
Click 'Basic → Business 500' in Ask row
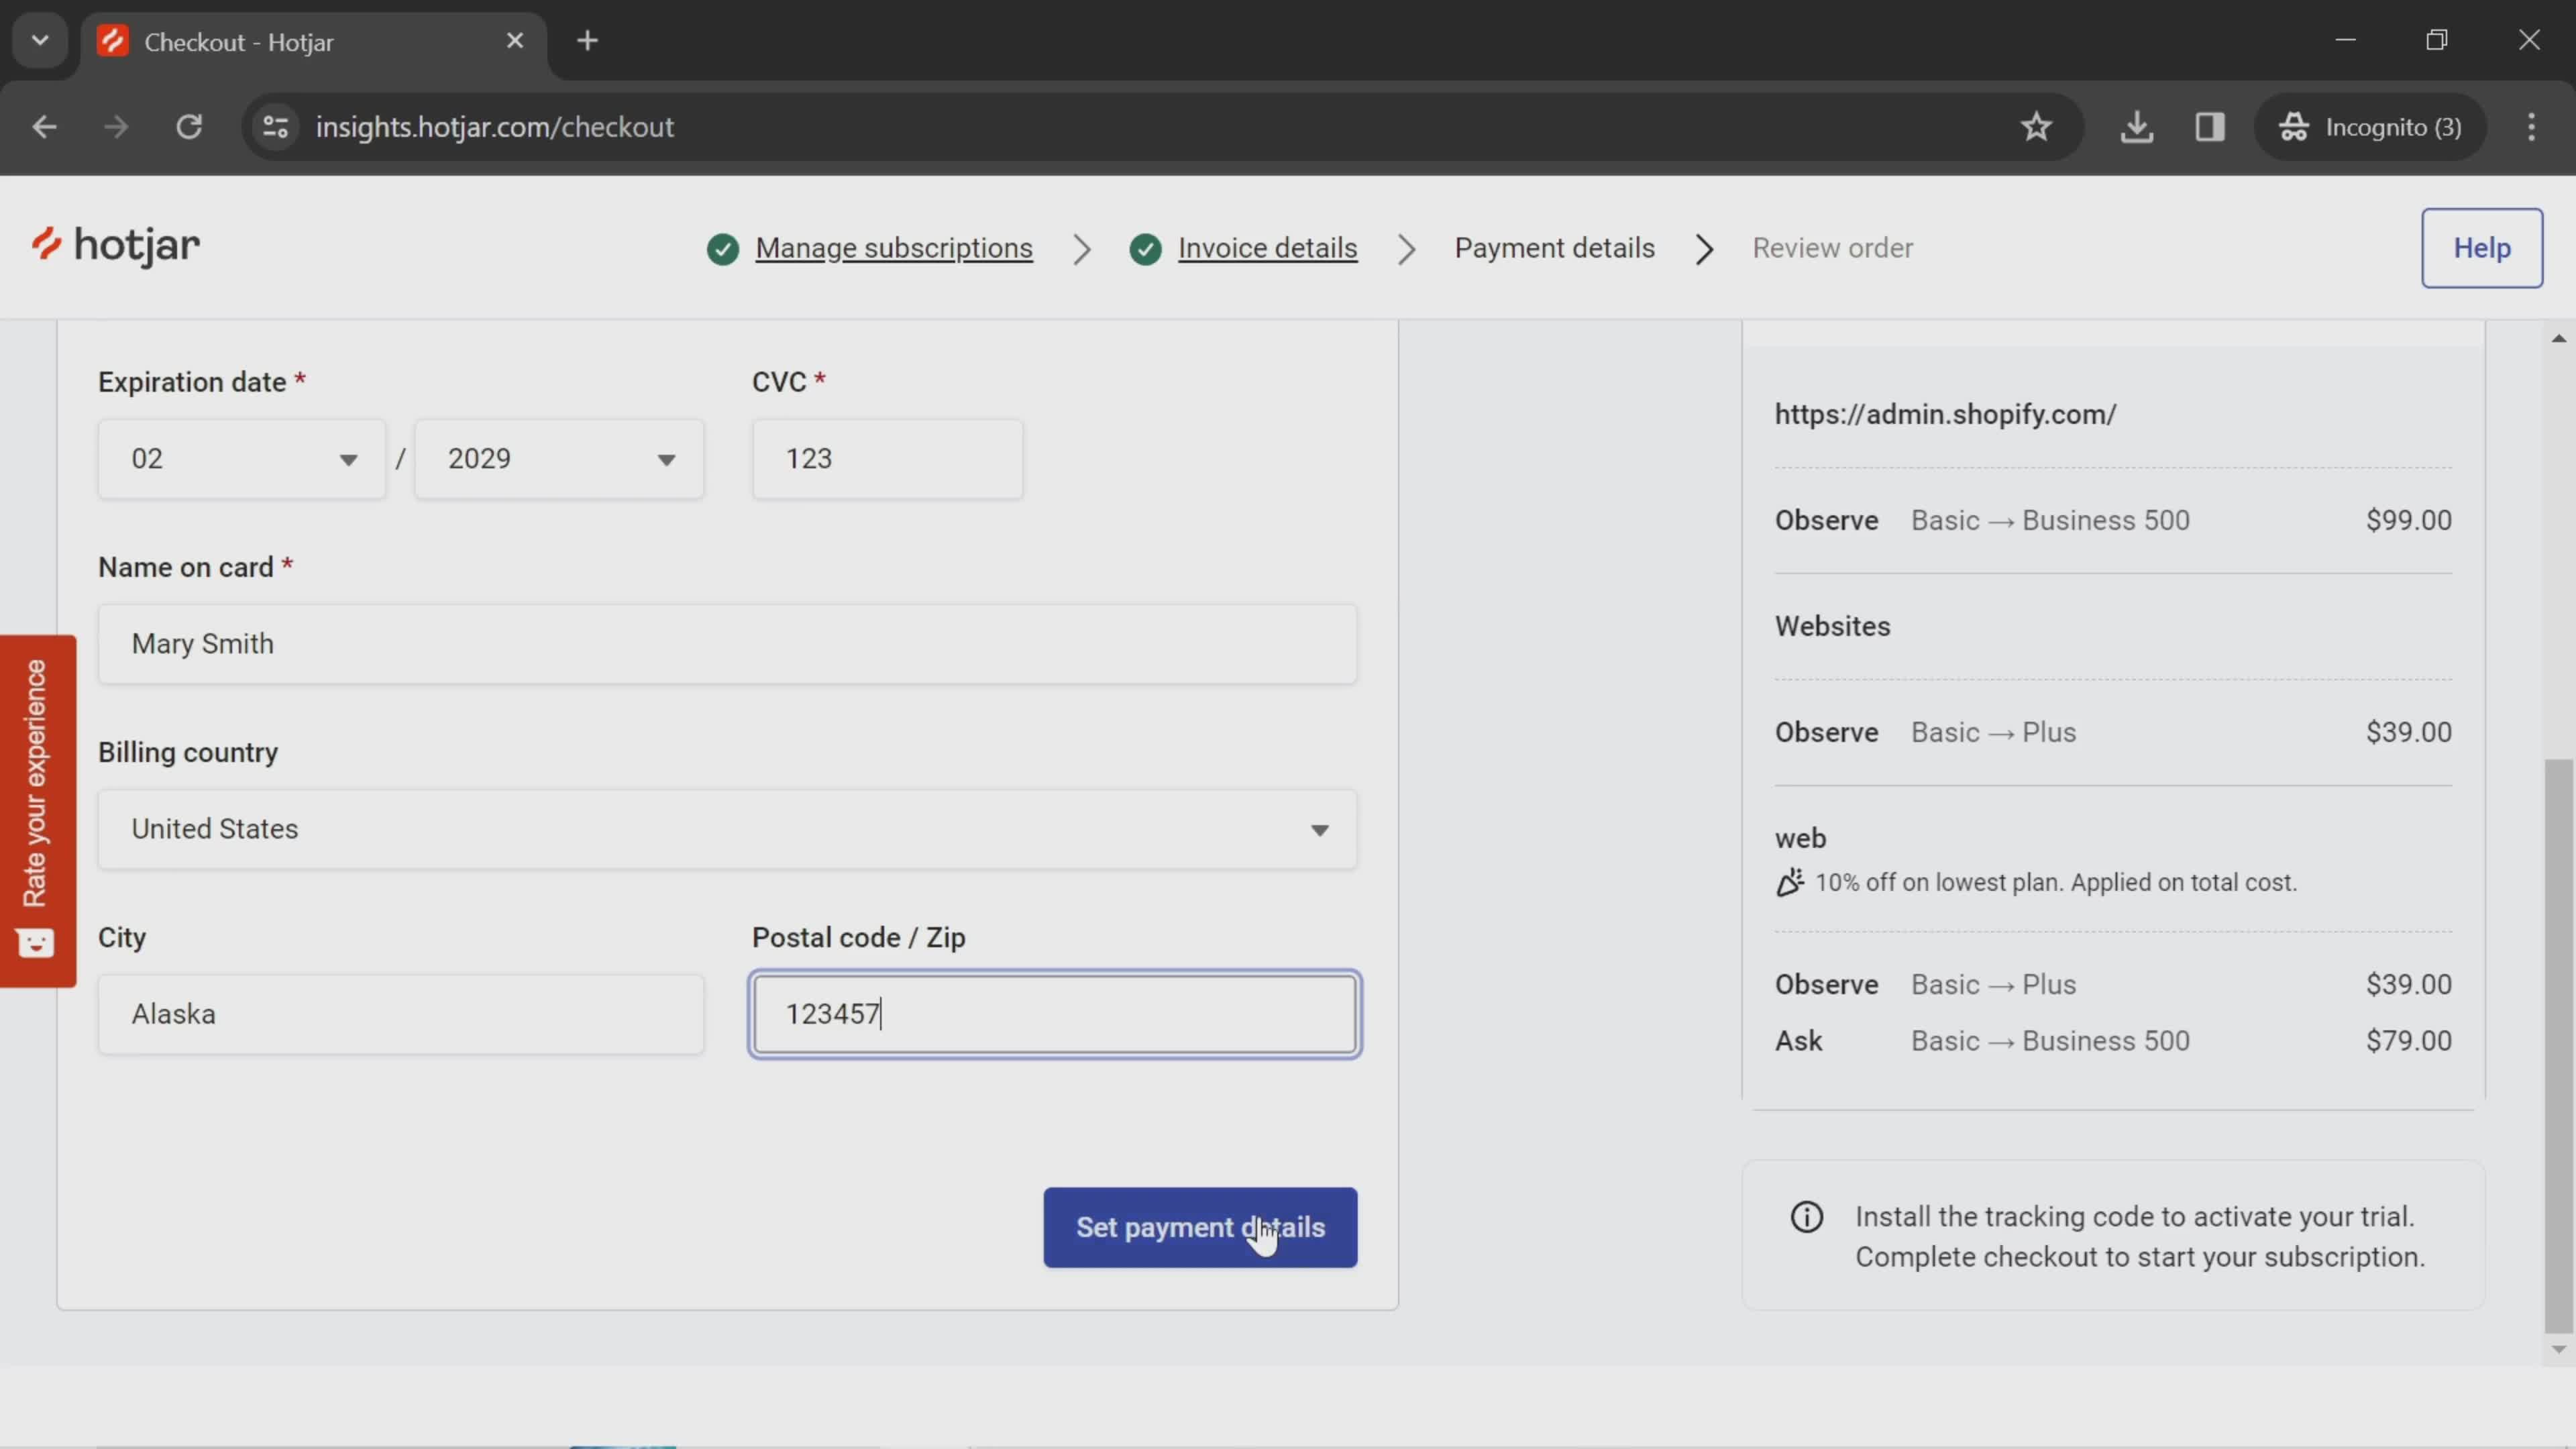[2050, 1041]
